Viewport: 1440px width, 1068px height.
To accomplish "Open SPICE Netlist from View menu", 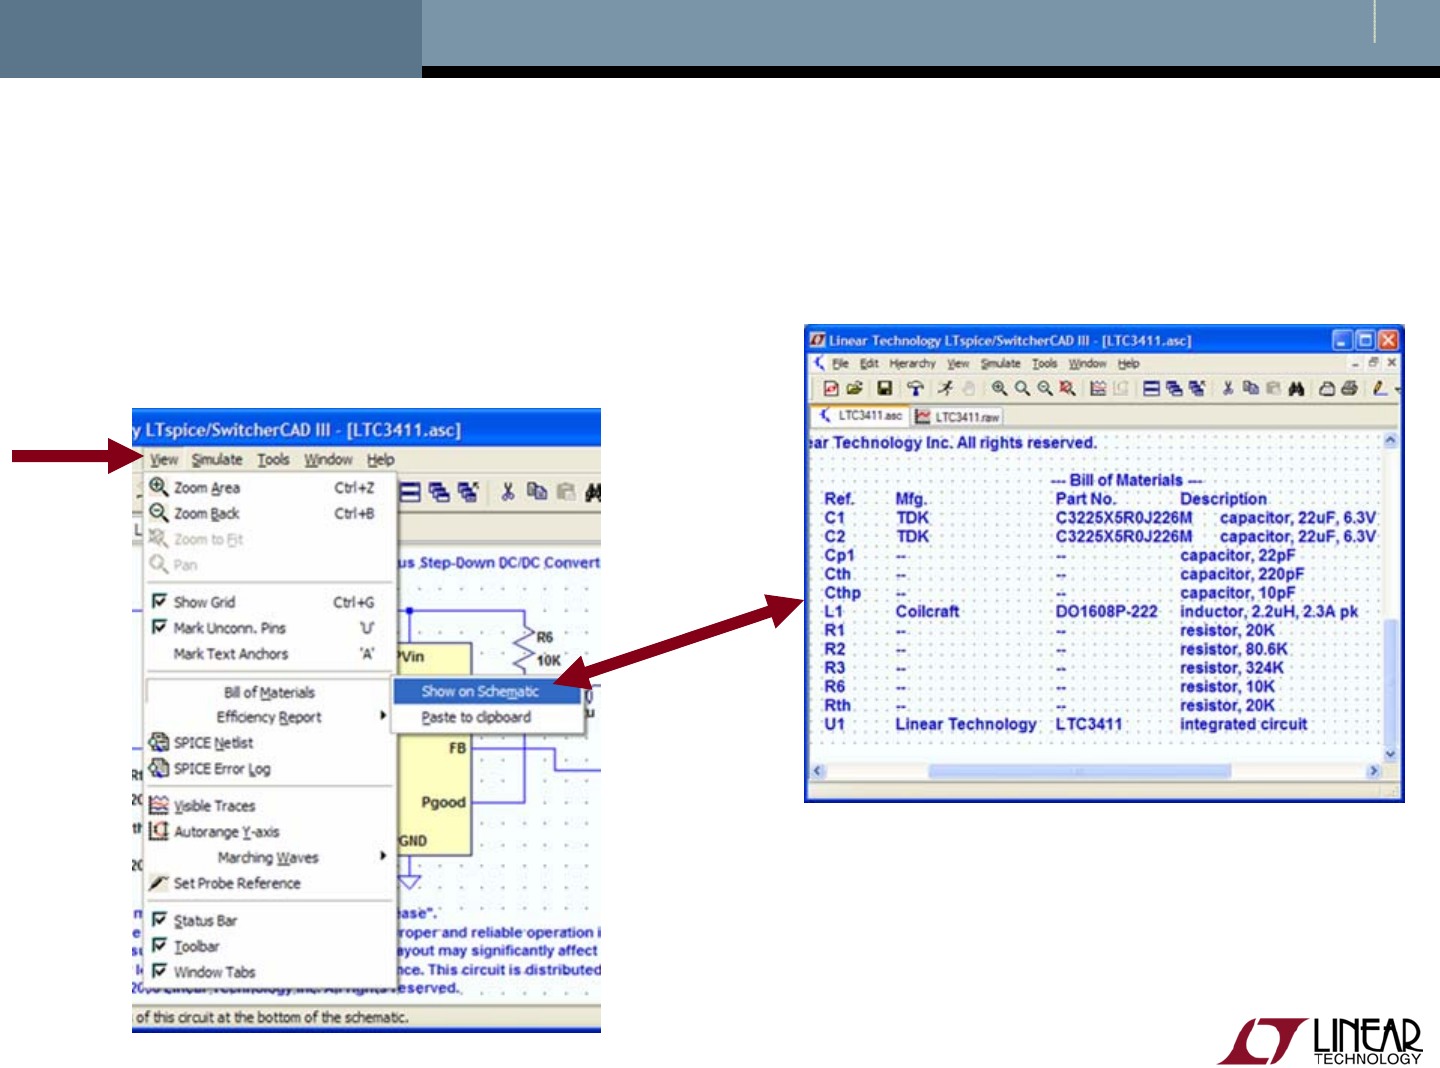I will pyautogui.click(x=269, y=743).
